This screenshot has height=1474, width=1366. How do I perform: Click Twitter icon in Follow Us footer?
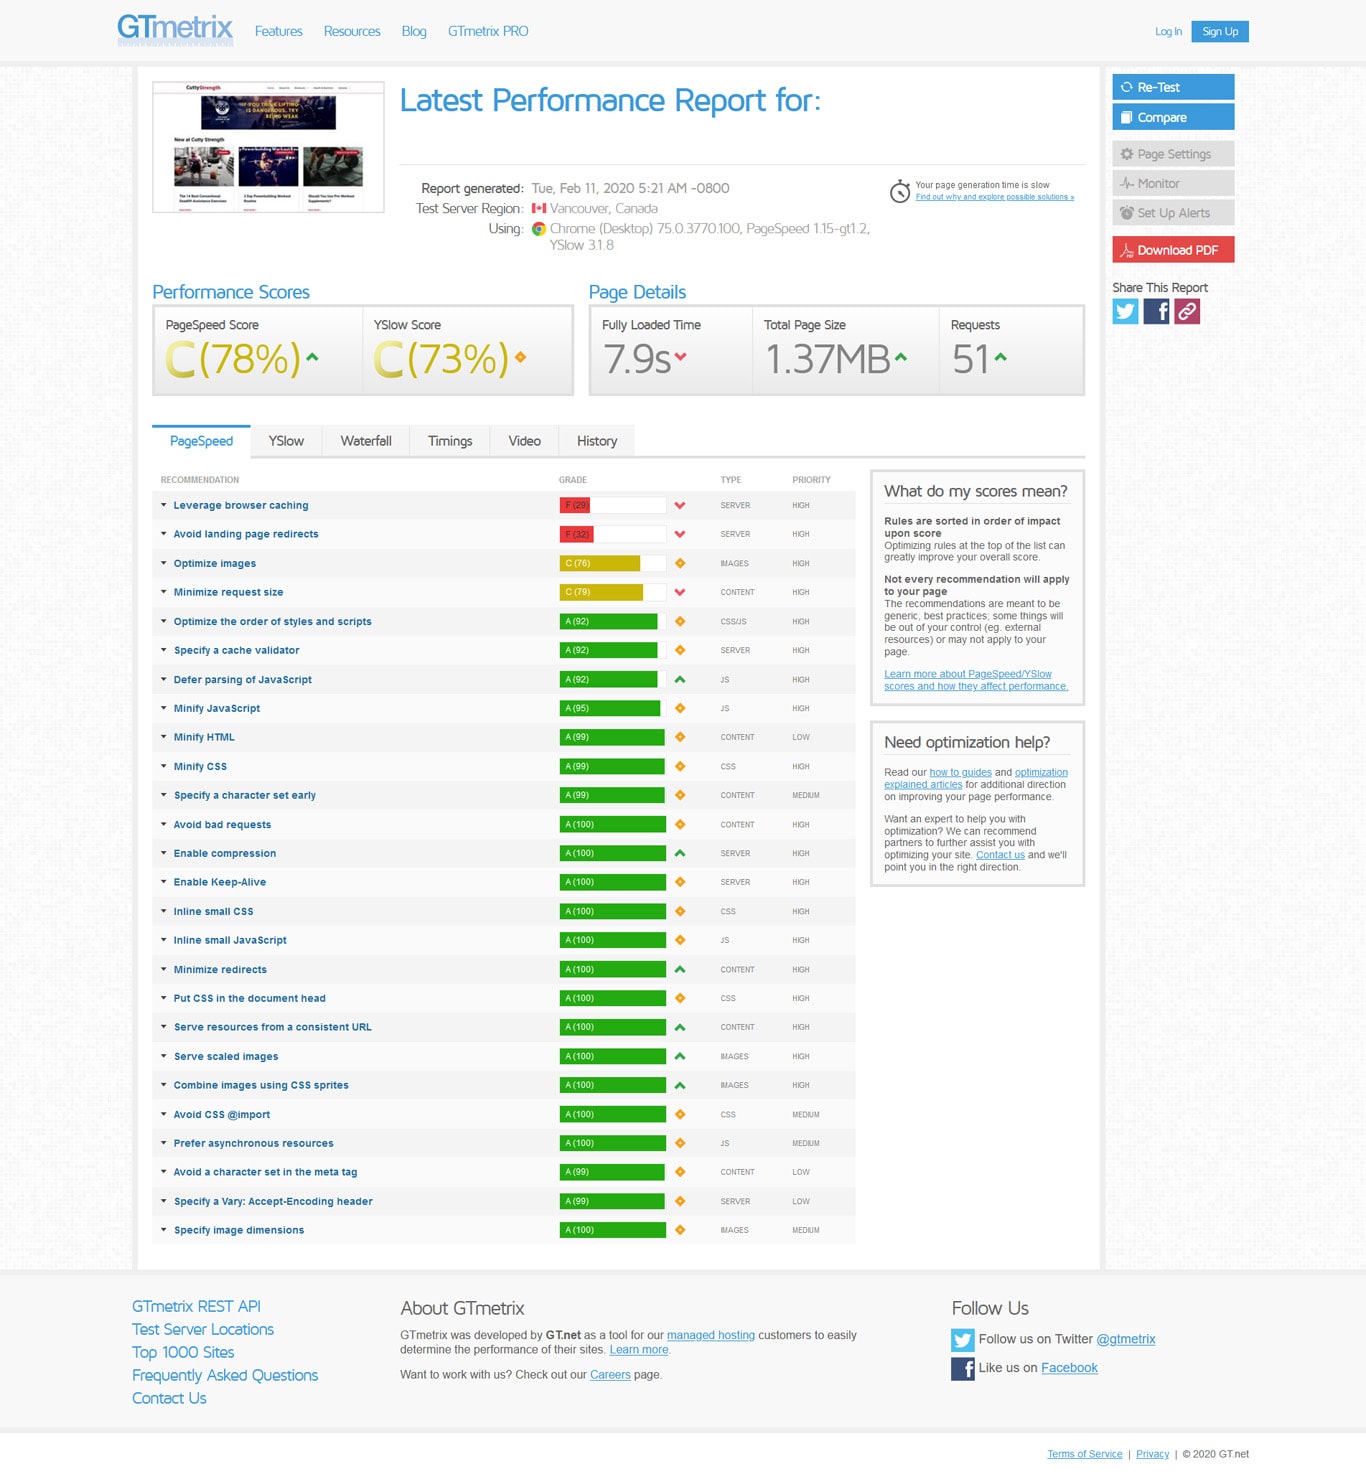pyautogui.click(x=963, y=1340)
